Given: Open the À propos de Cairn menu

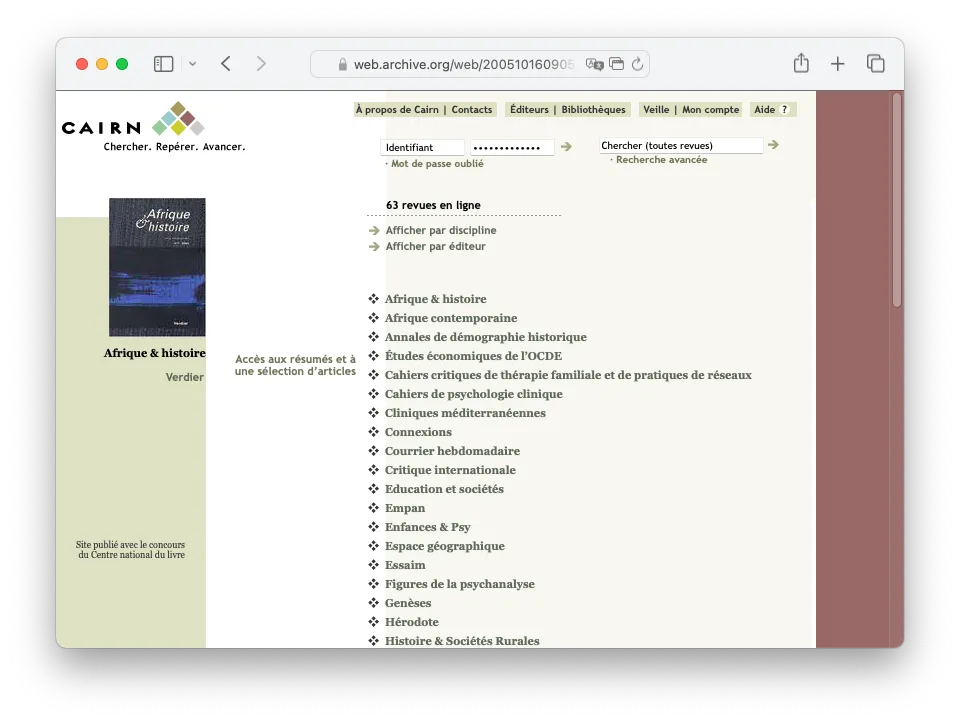Looking at the screenshot, I should point(397,110).
